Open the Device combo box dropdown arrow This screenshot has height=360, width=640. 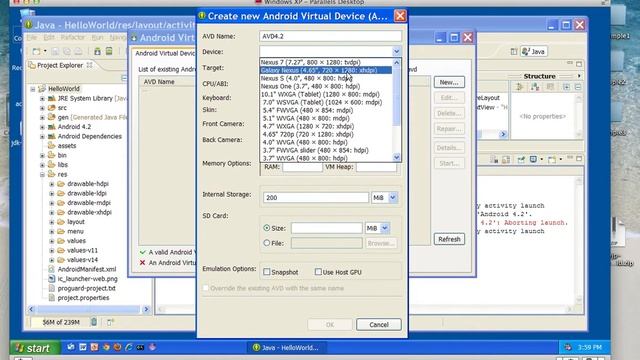coord(396,51)
